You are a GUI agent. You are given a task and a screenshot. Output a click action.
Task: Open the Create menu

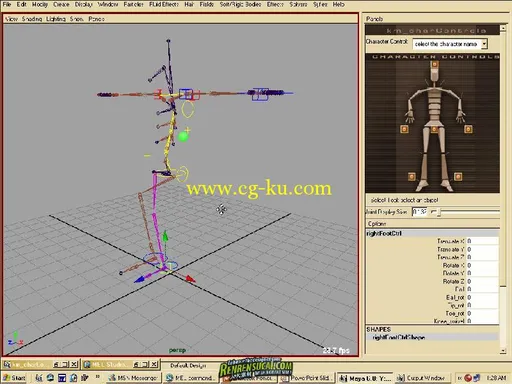pyautogui.click(x=61, y=4)
